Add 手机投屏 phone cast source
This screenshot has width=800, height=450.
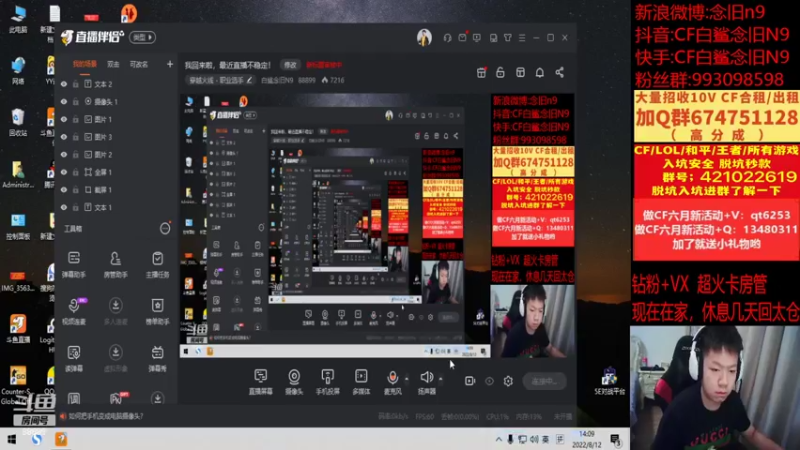(x=328, y=382)
